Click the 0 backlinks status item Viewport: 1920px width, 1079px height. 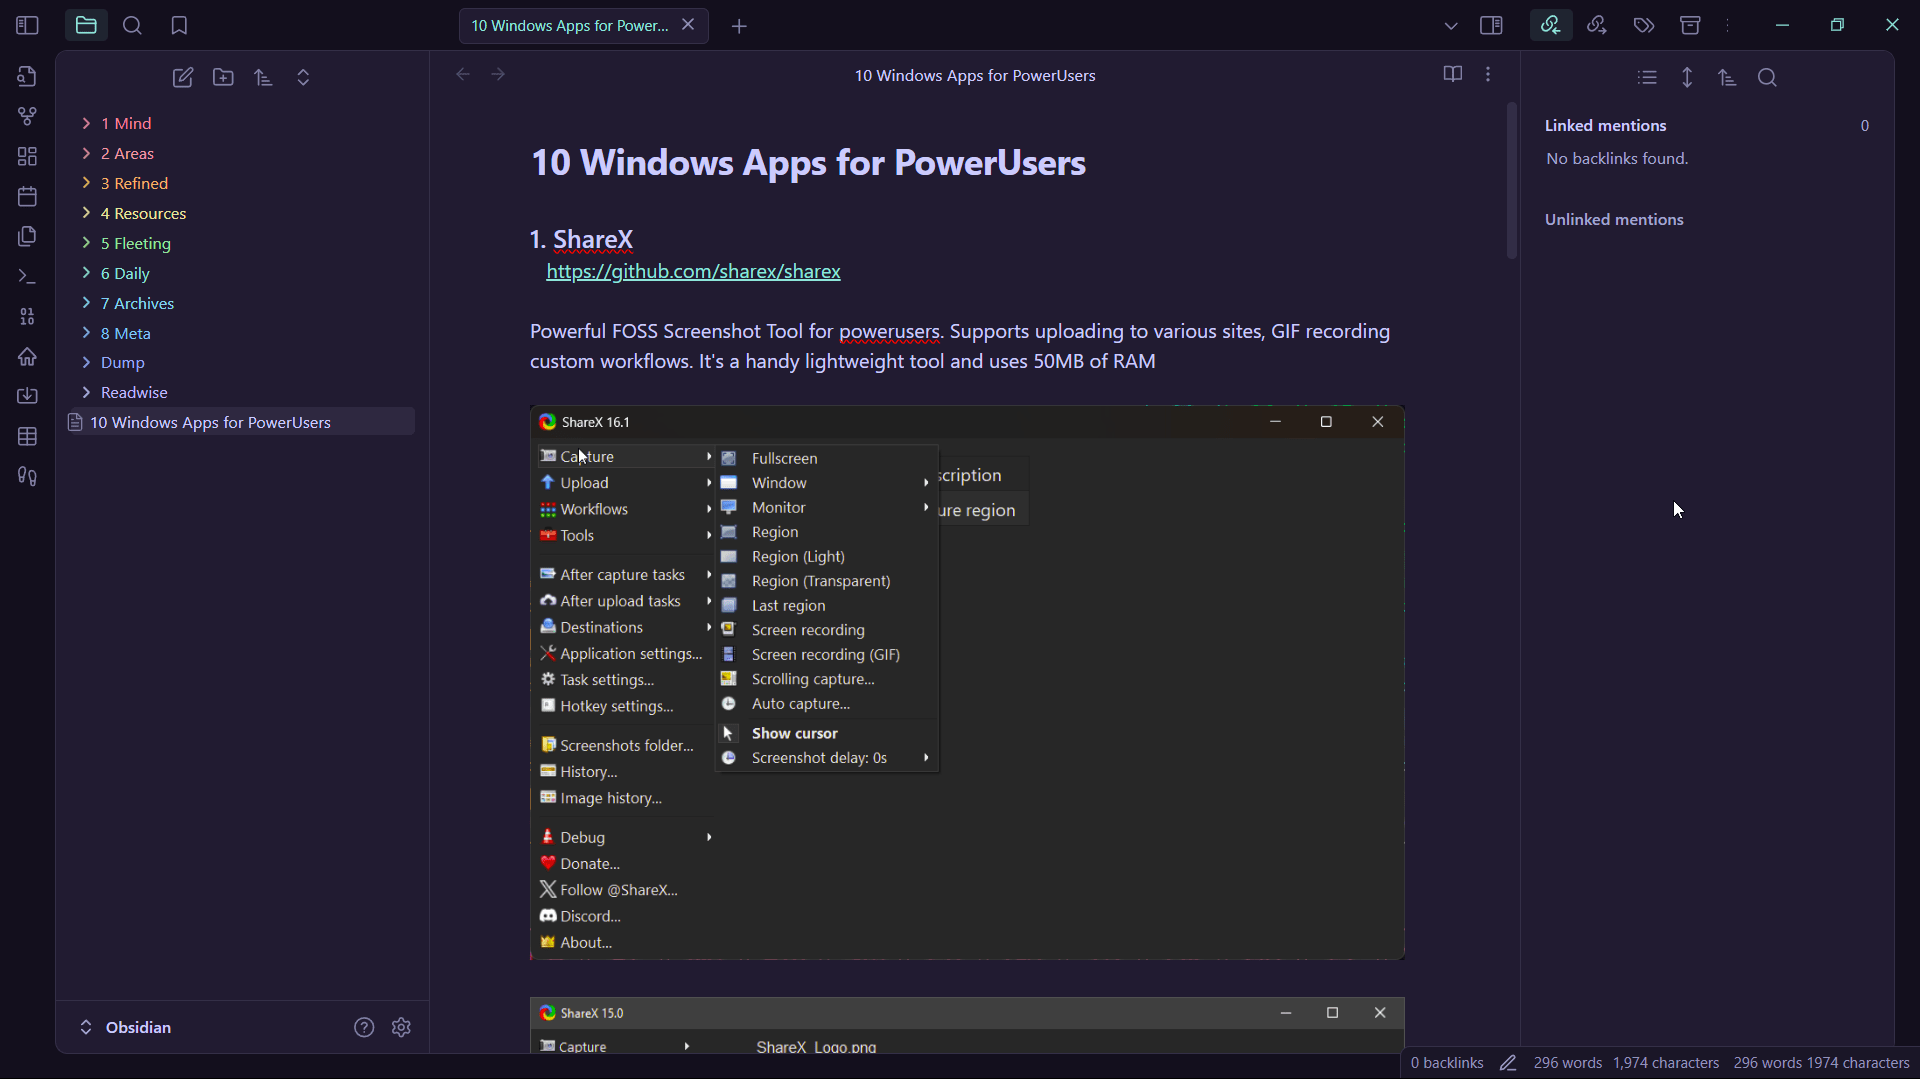pyautogui.click(x=1447, y=1063)
